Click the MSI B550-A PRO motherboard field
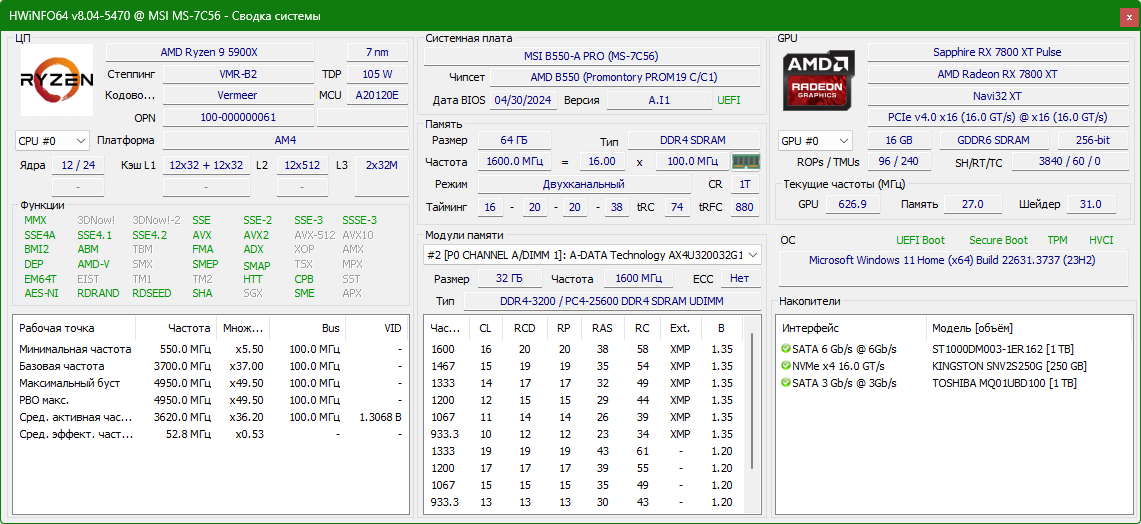 (592, 56)
